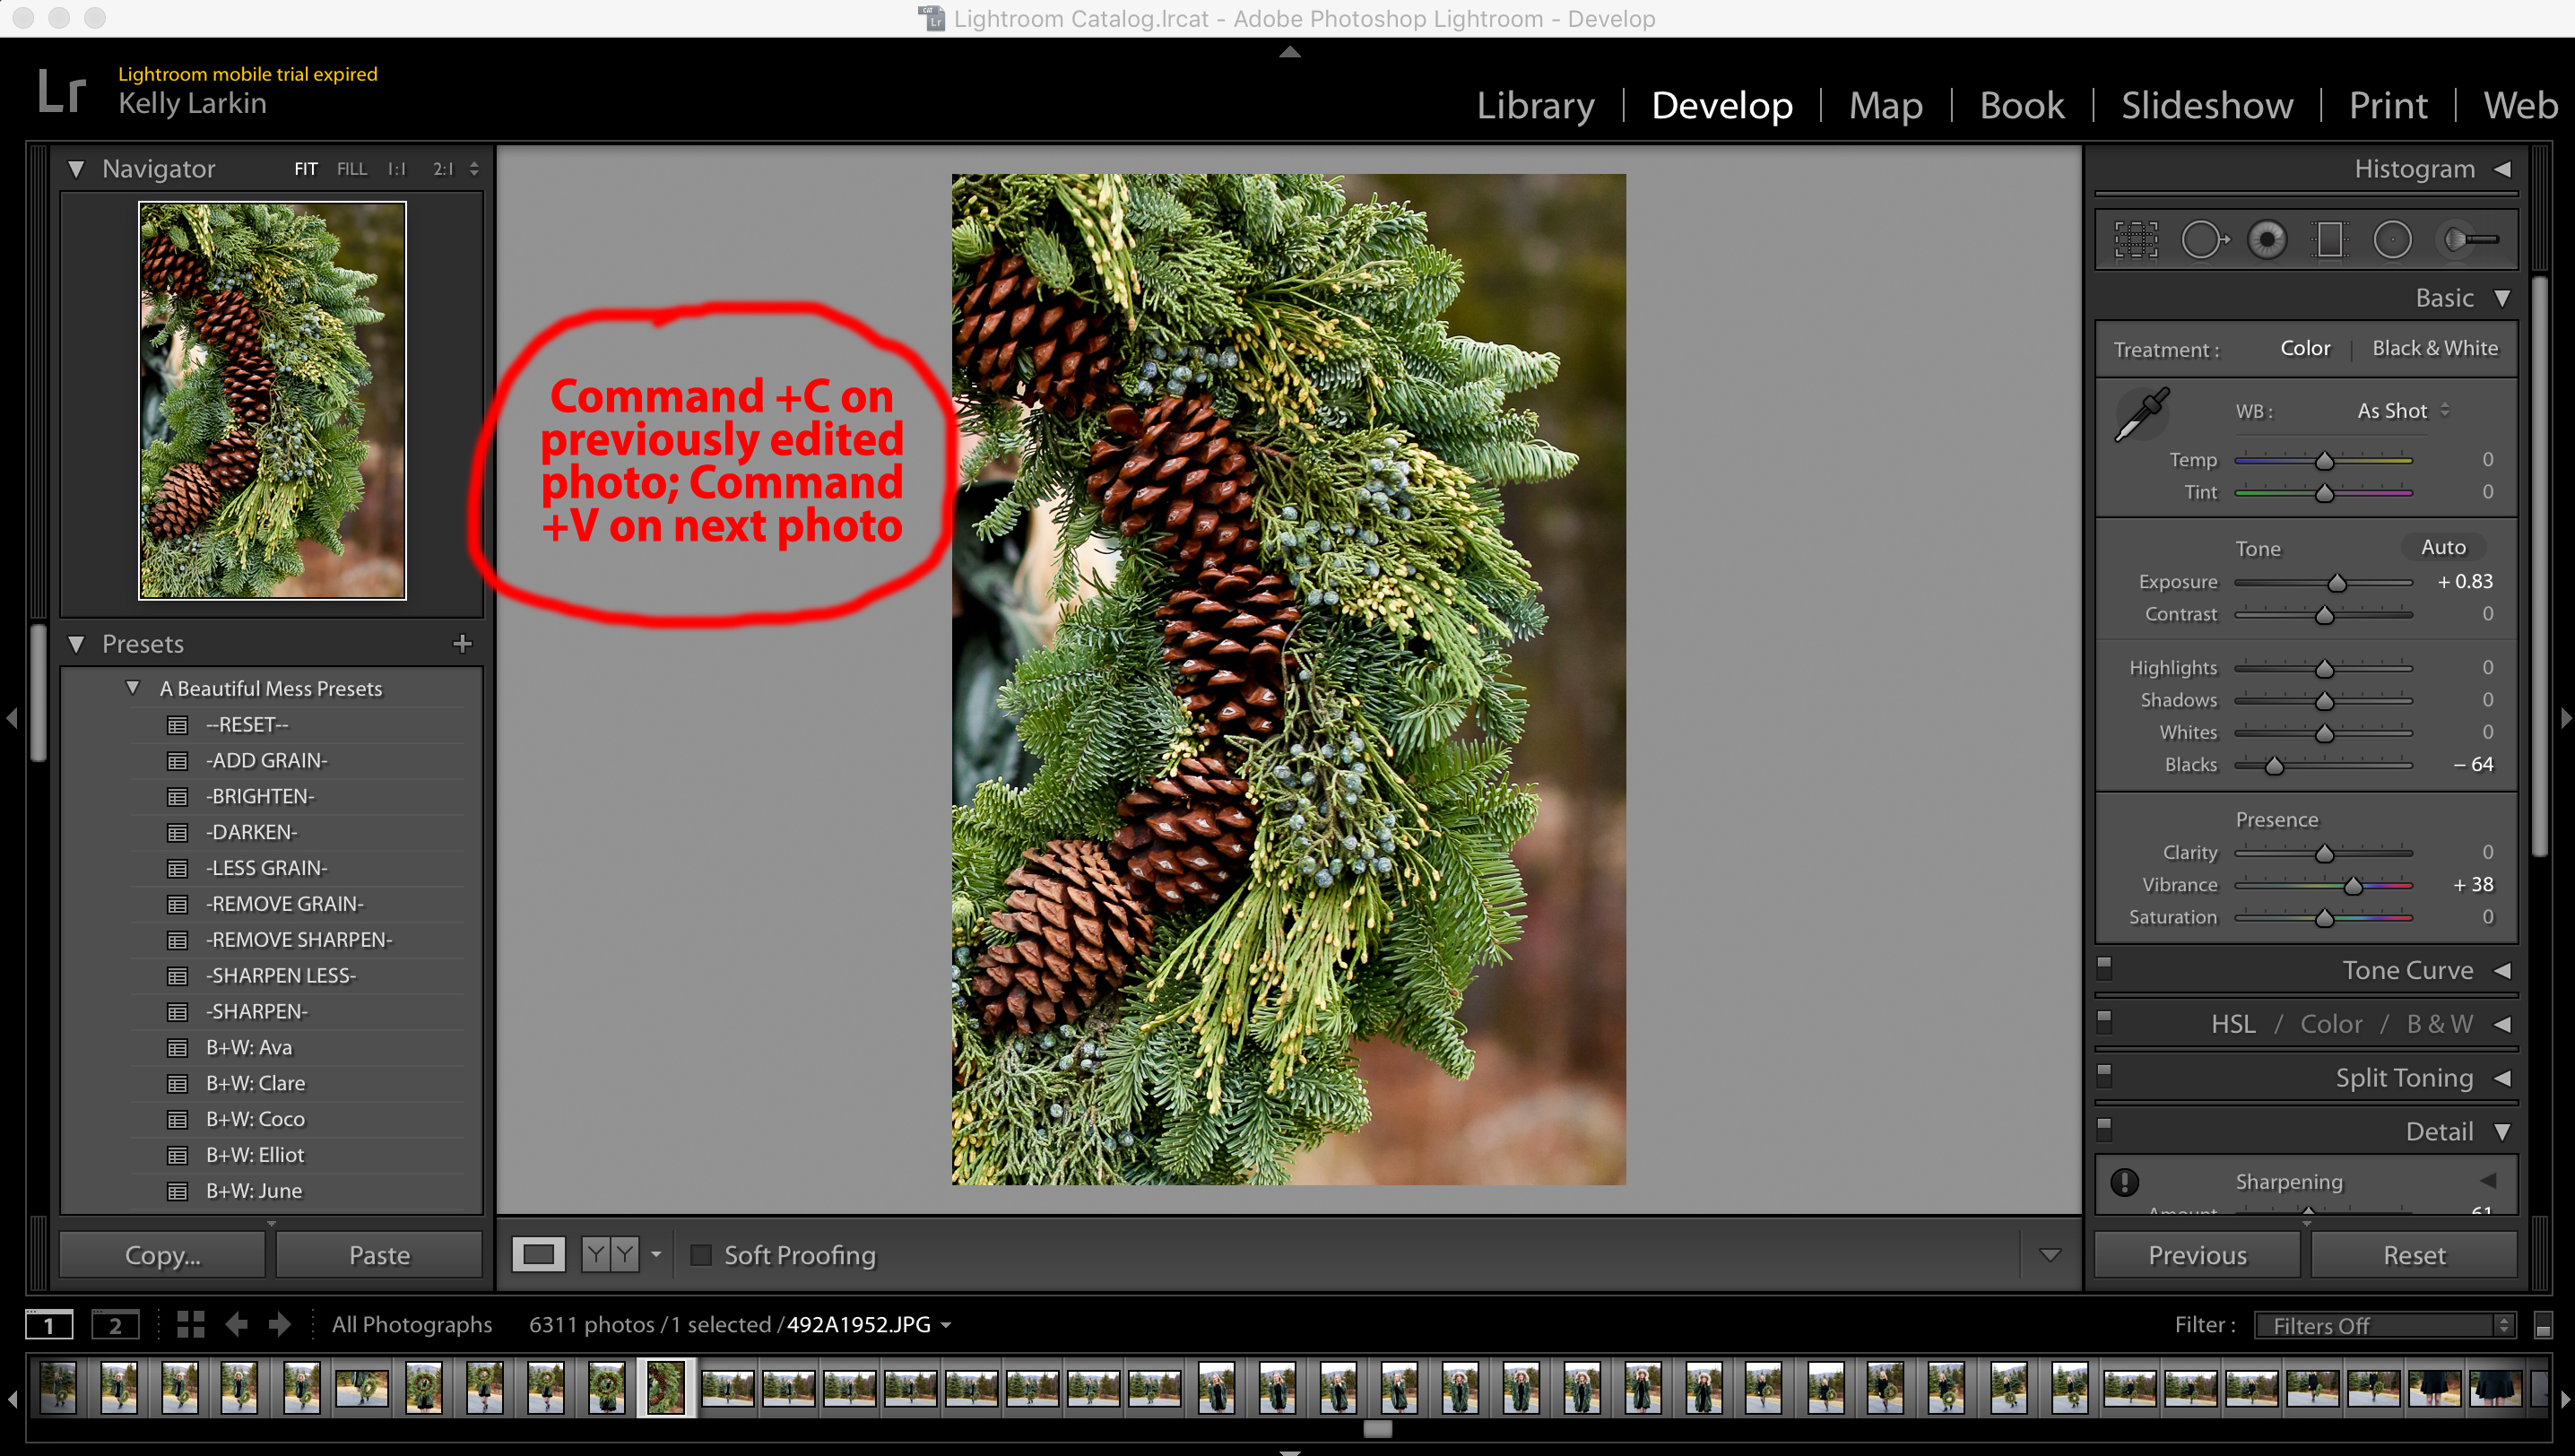This screenshot has height=1456, width=2575.
Task: Drag the Vibrance slider currently at +38
Action: [2349, 883]
